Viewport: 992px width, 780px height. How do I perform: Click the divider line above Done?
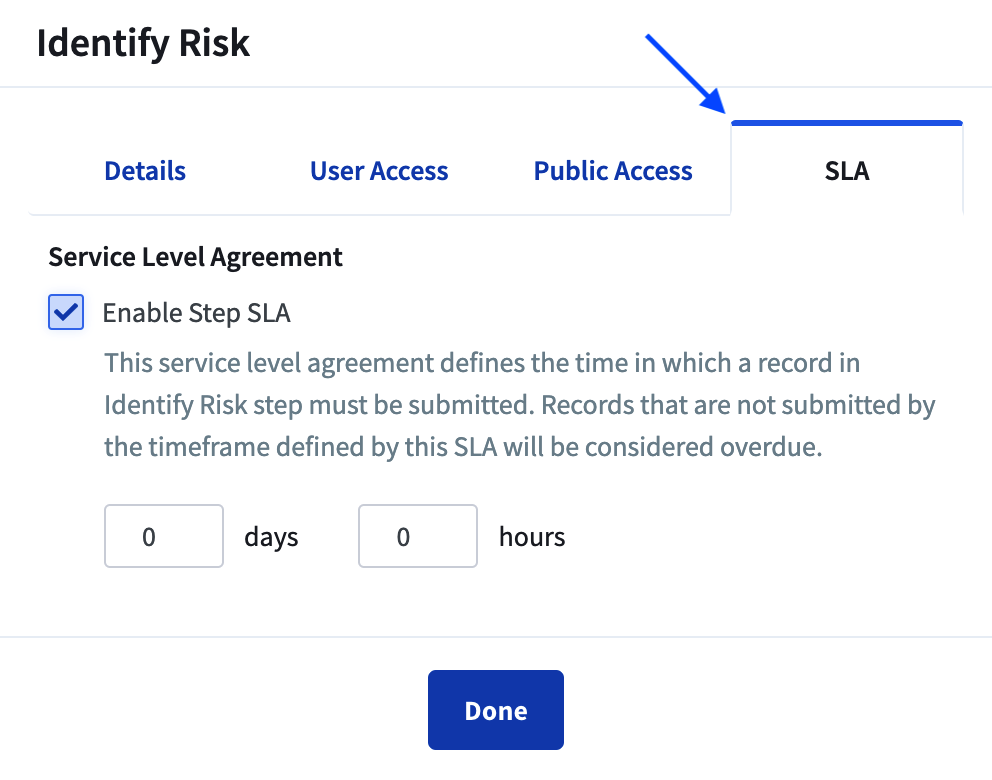point(496,637)
